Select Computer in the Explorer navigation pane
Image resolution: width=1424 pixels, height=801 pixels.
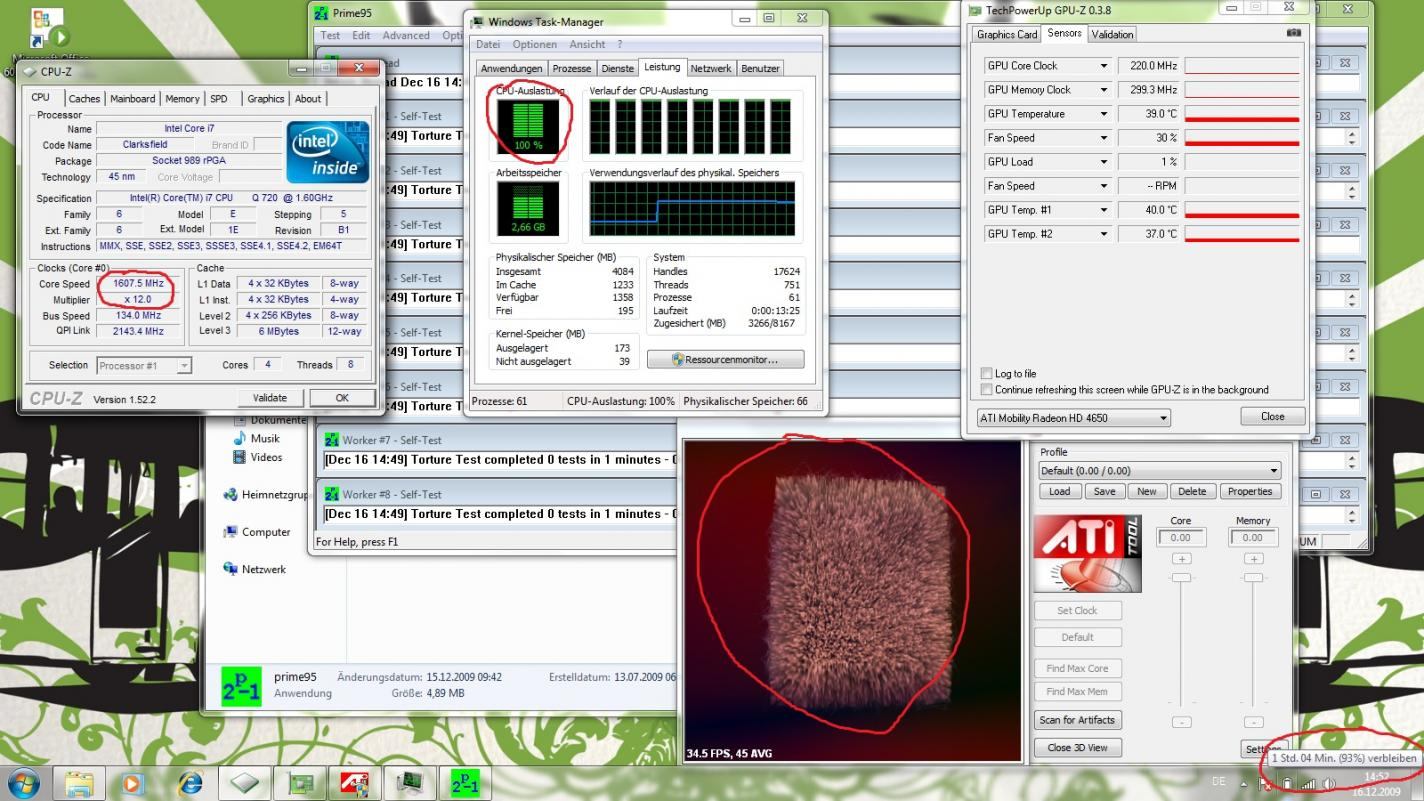coord(256,532)
